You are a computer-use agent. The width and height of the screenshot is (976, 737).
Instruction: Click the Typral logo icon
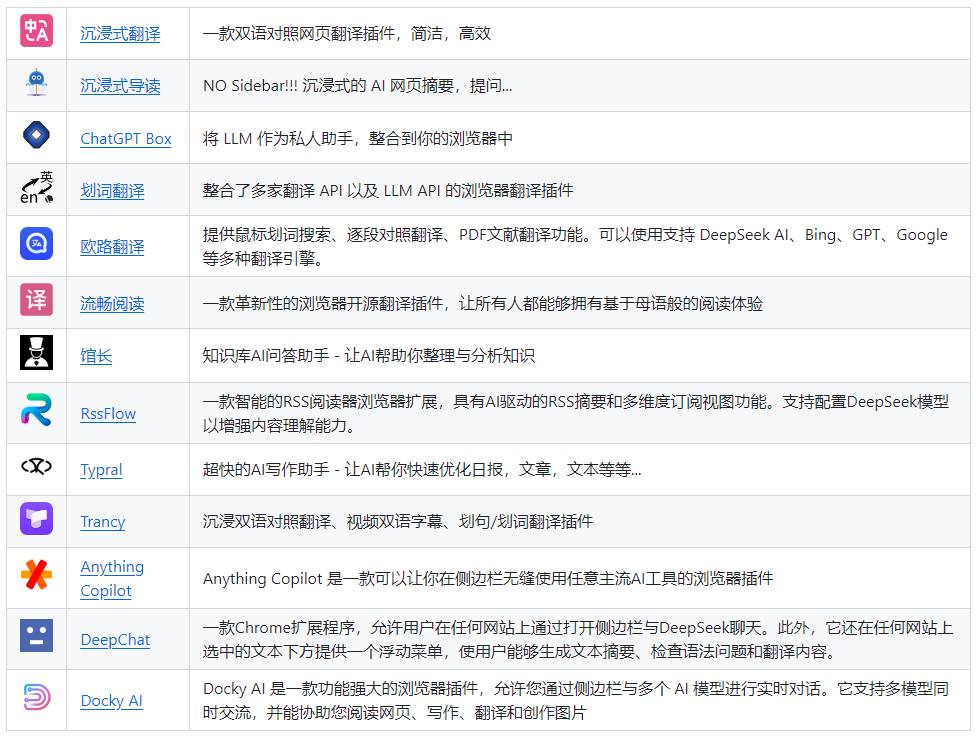[36, 466]
